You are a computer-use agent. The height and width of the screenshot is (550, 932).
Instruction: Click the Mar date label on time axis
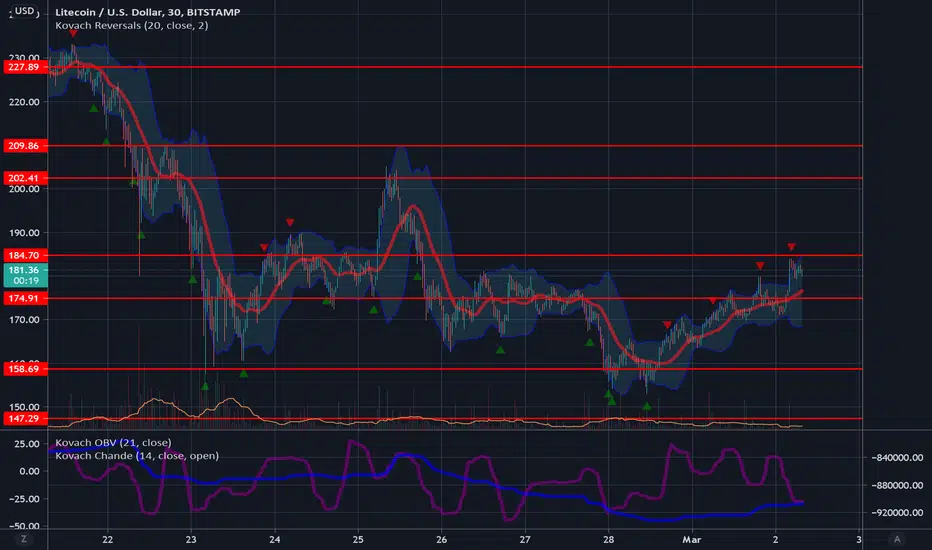(x=691, y=539)
